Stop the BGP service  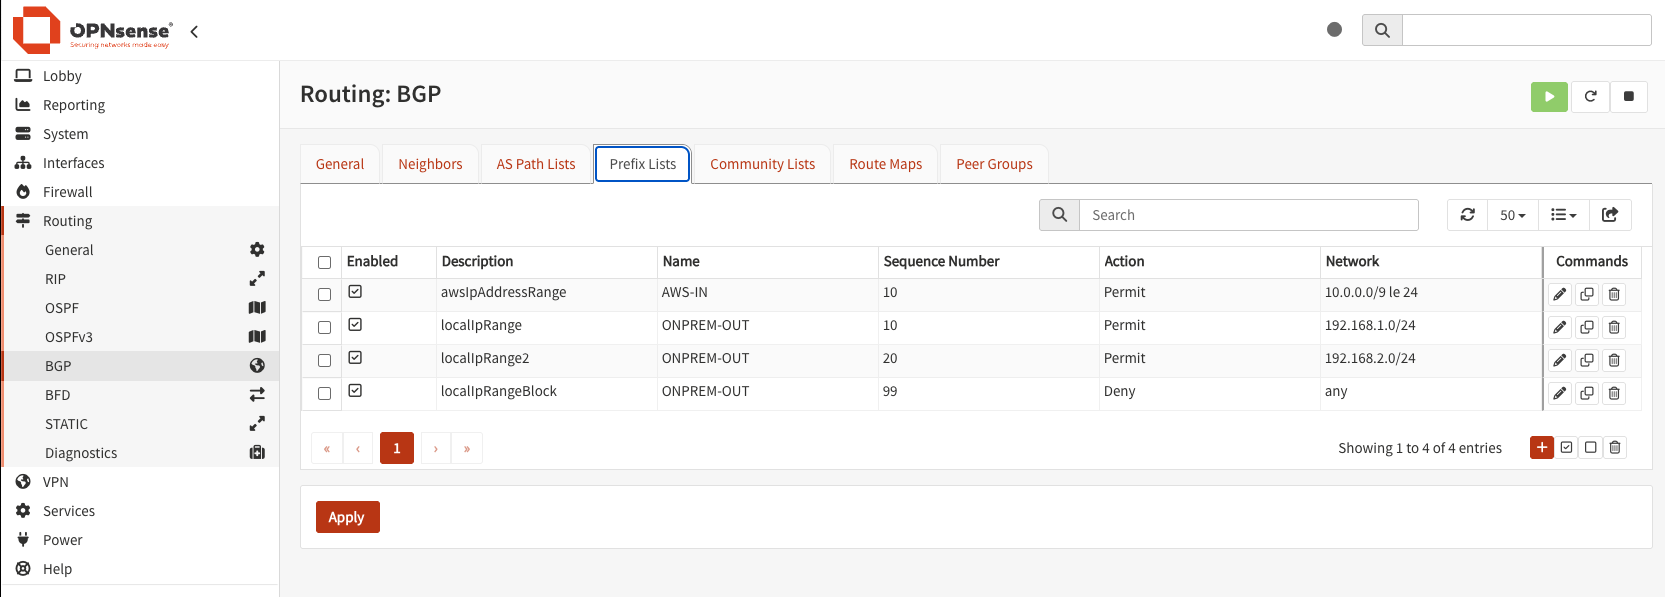click(1629, 96)
